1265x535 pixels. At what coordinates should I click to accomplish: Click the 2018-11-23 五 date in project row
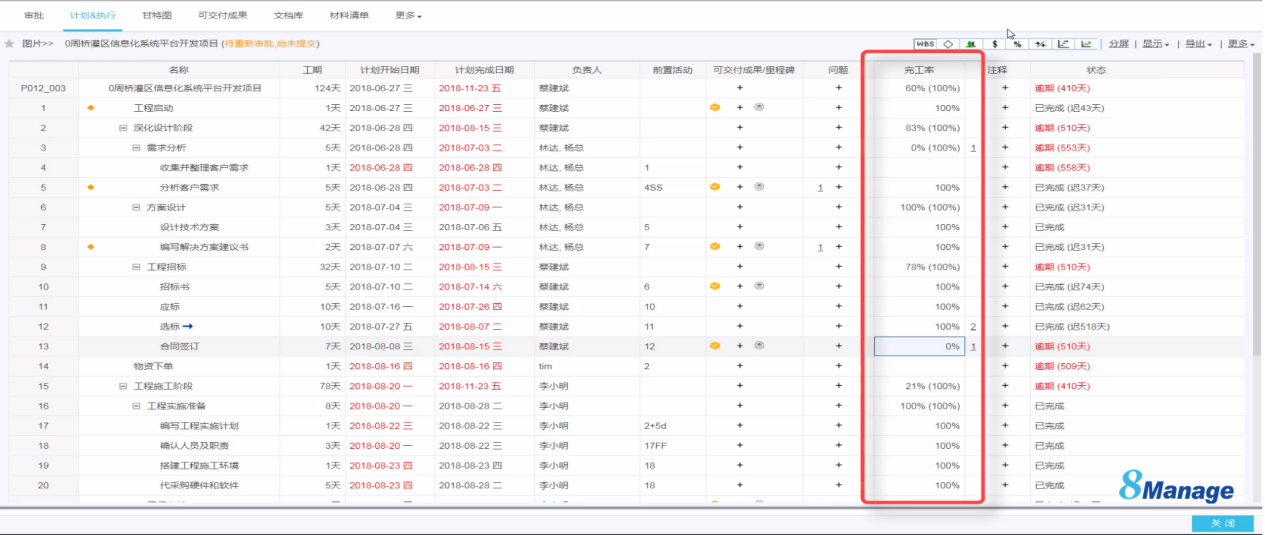tap(470, 88)
